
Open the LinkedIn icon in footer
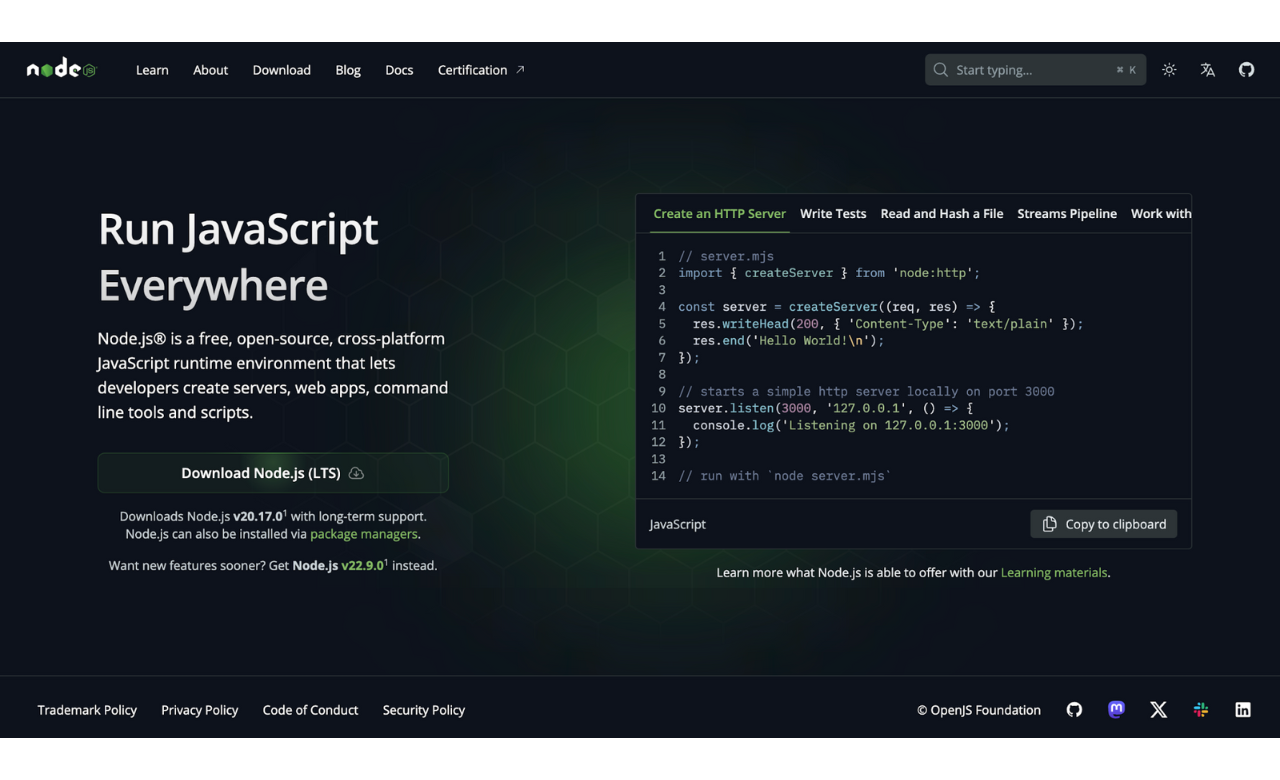[x=1243, y=710]
